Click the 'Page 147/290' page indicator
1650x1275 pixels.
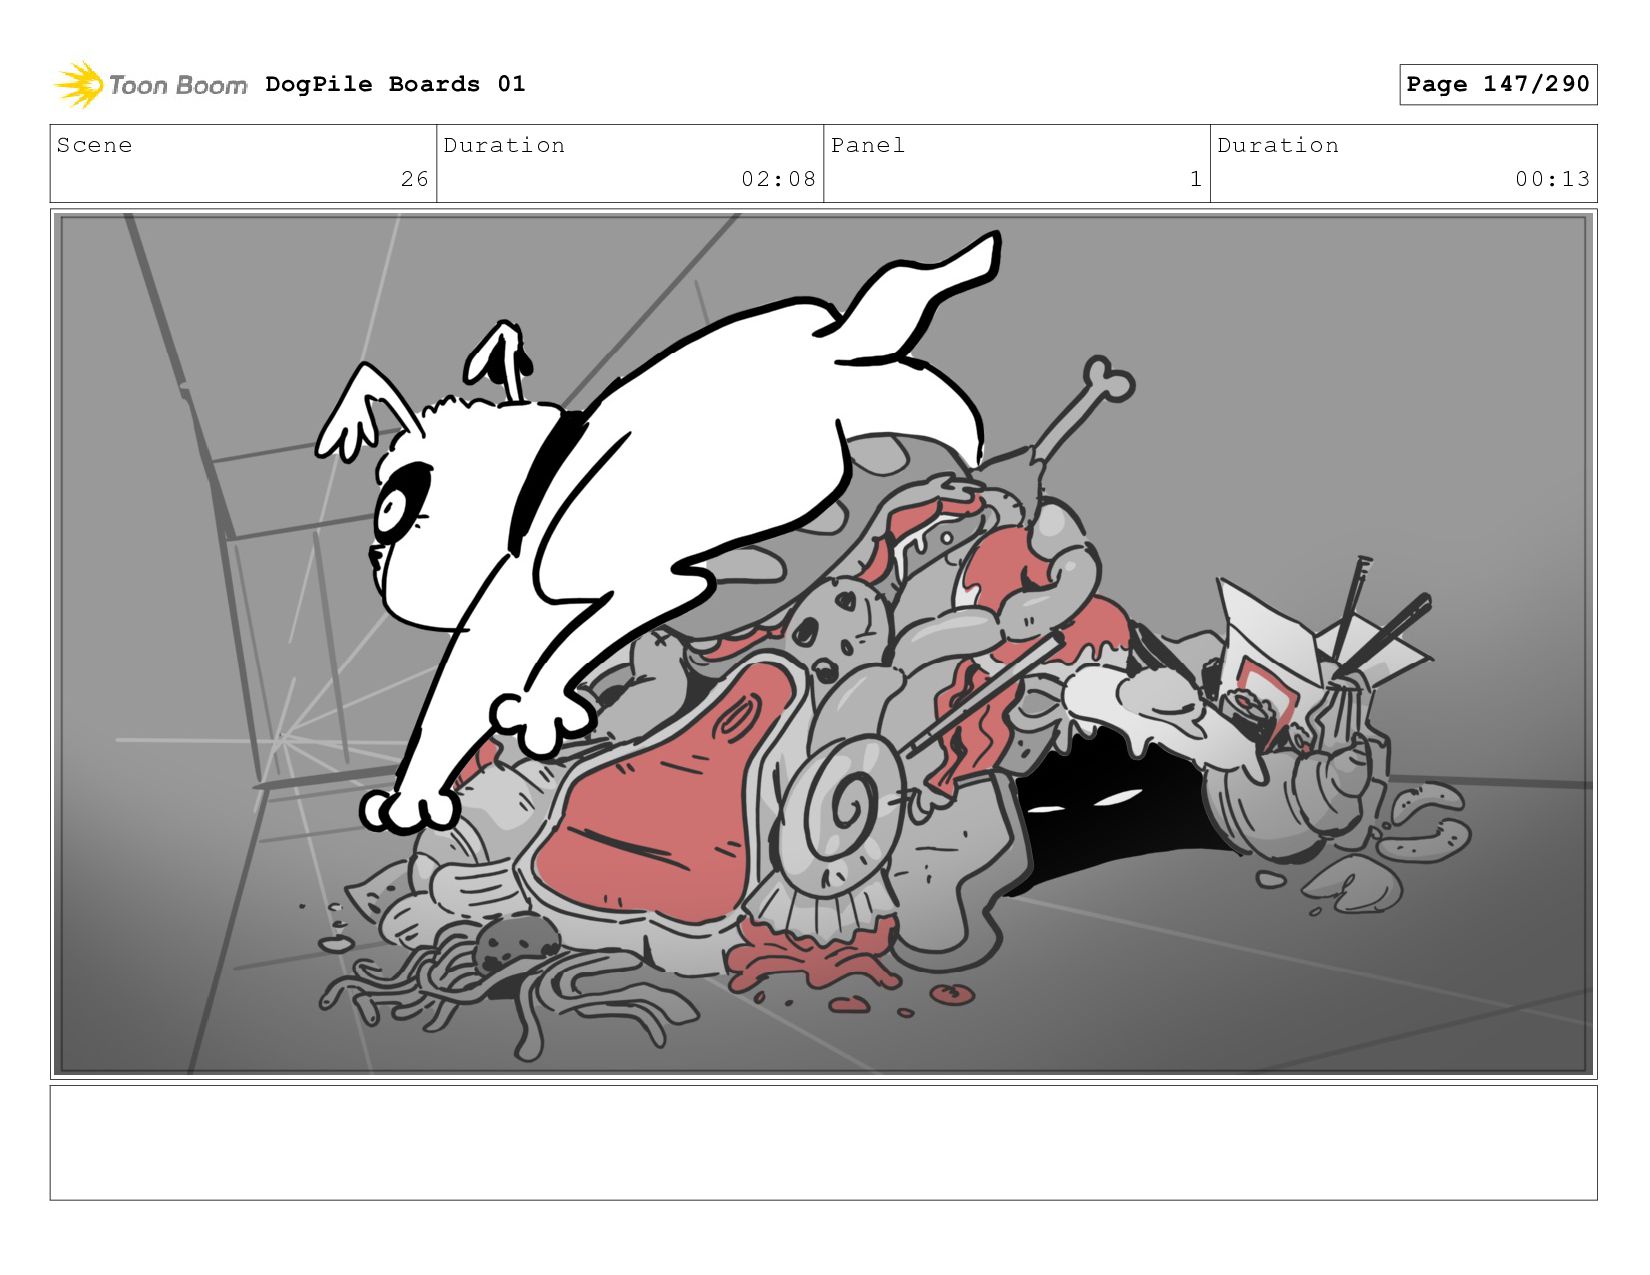point(1498,84)
